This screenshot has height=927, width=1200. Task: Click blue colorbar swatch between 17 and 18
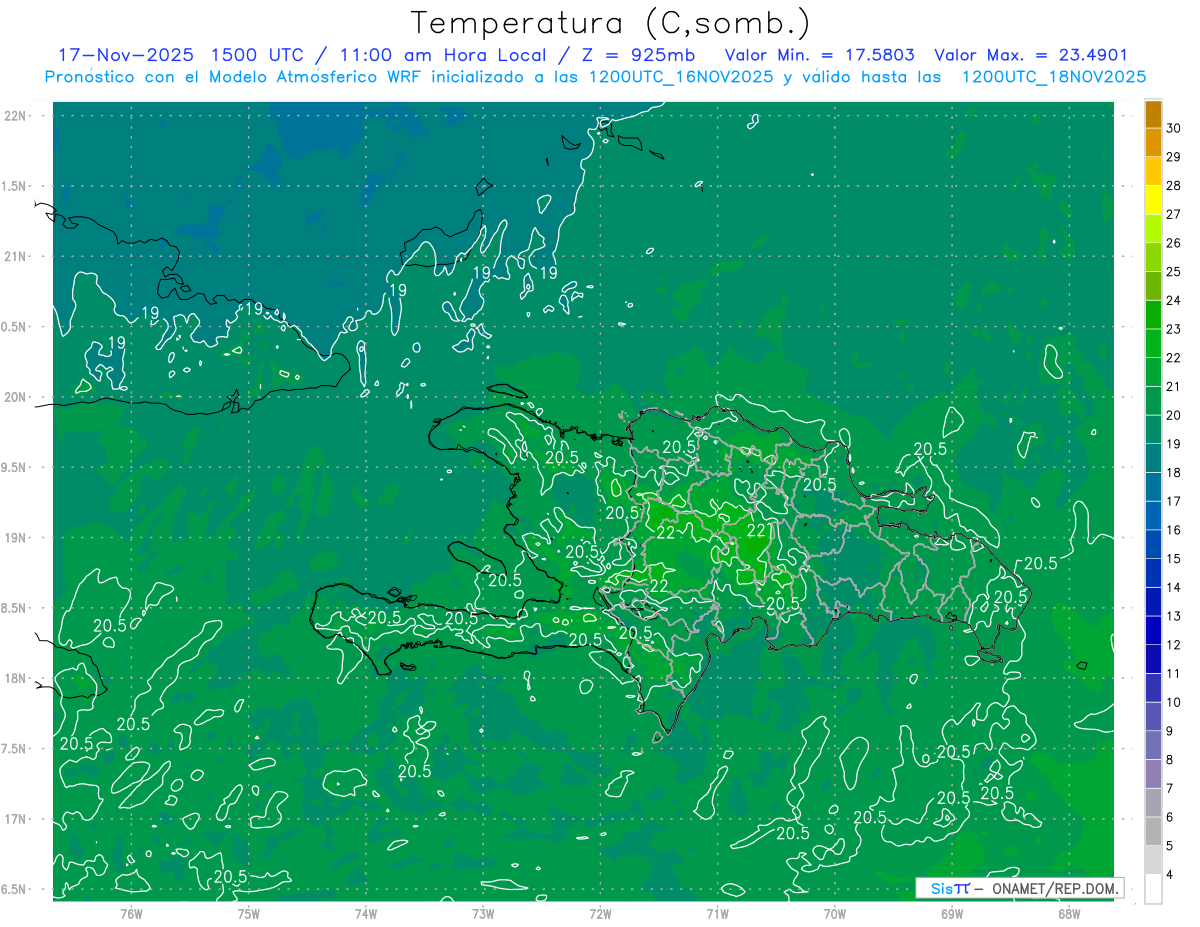pyautogui.click(x=1153, y=487)
